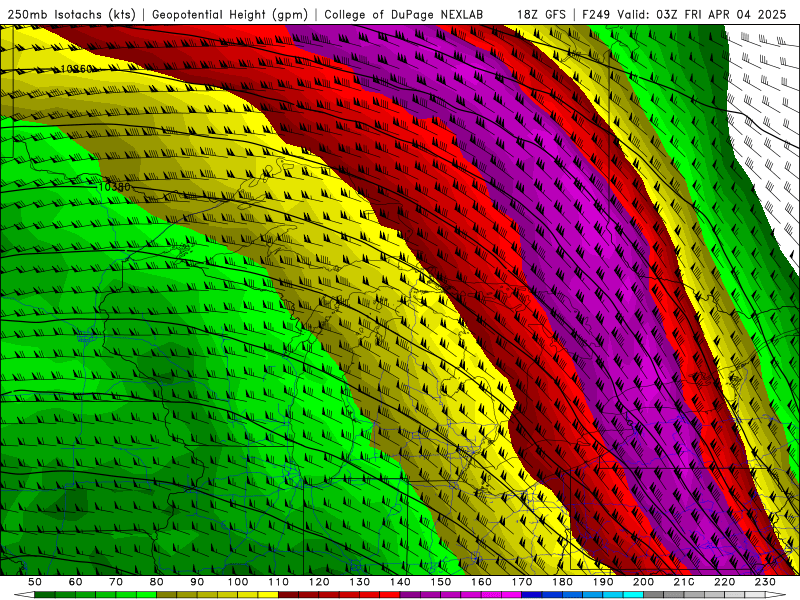Image resolution: width=800 pixels, height=600 pixels.
Task: Click the 100 value on the color scale
Action: pyautogui.click(x=238, y=582)
